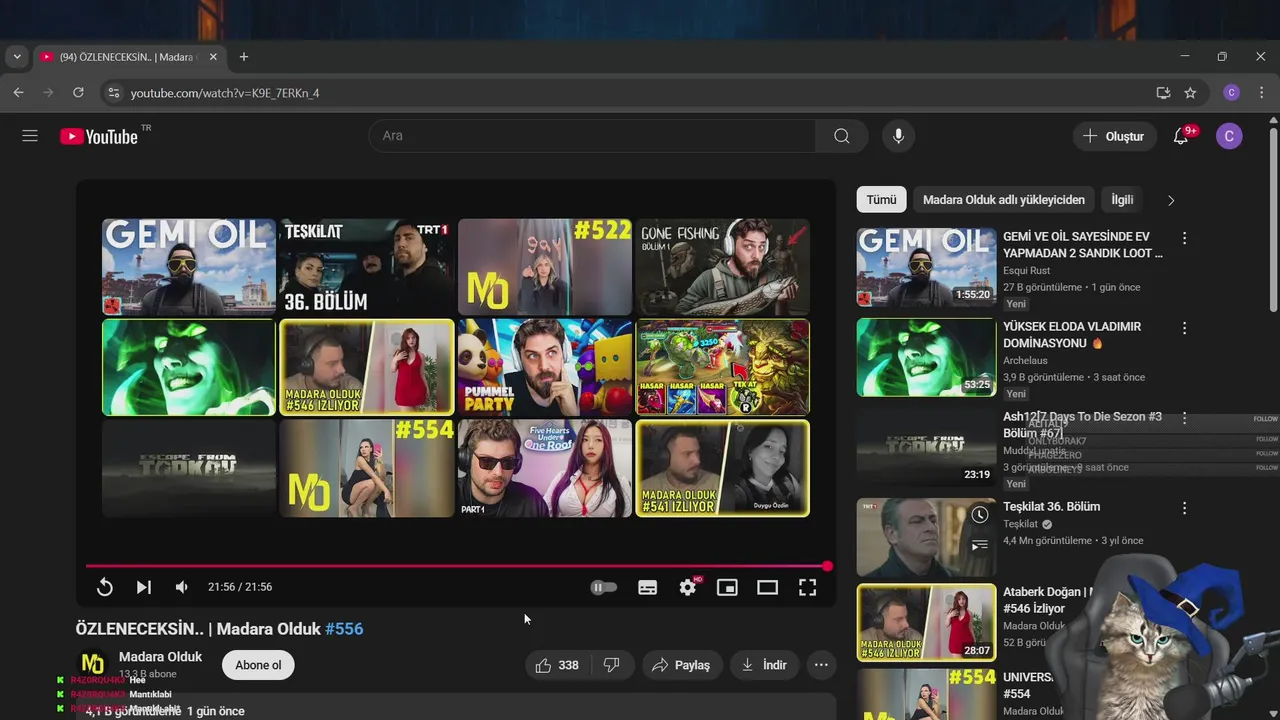
Task: Share the video via Paylaş
Action: 681,665
